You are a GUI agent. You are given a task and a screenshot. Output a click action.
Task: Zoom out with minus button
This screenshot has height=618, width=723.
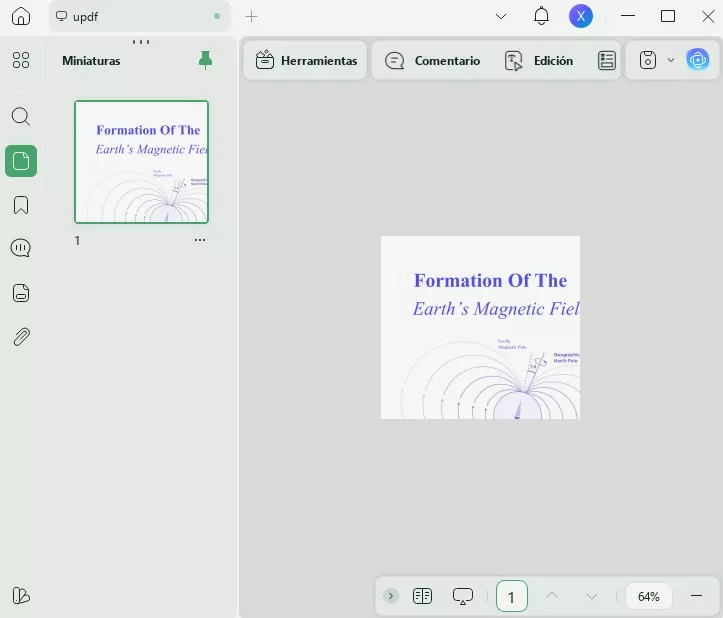pos(696,596)
